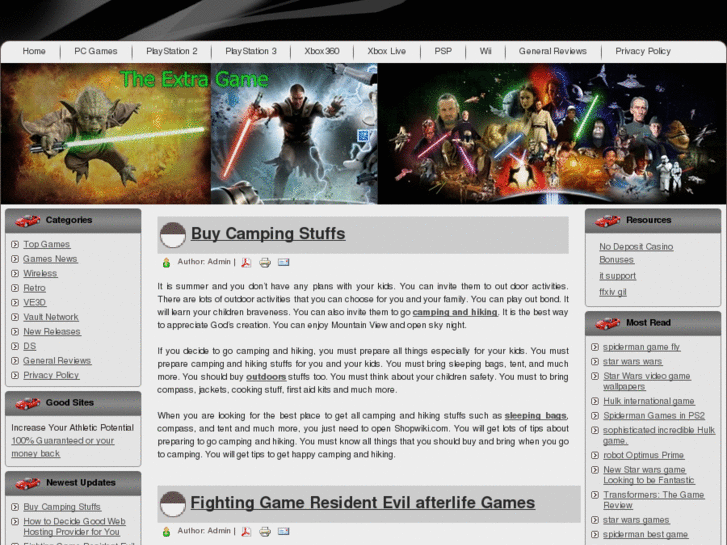The height and width of the screenshot is (545, 727).
Task: Click the red car icon beside Most Read
Action: pyautogui.click(x=607, y=323)
